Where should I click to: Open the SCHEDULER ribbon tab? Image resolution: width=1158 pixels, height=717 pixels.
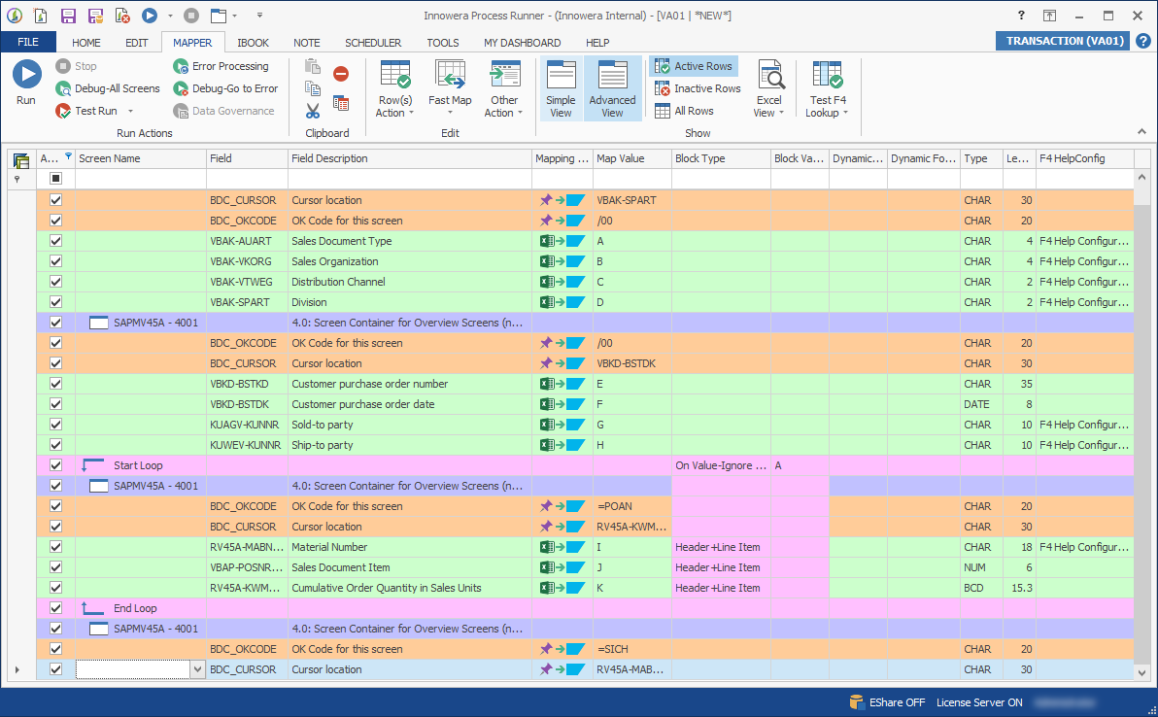point(373,43)
